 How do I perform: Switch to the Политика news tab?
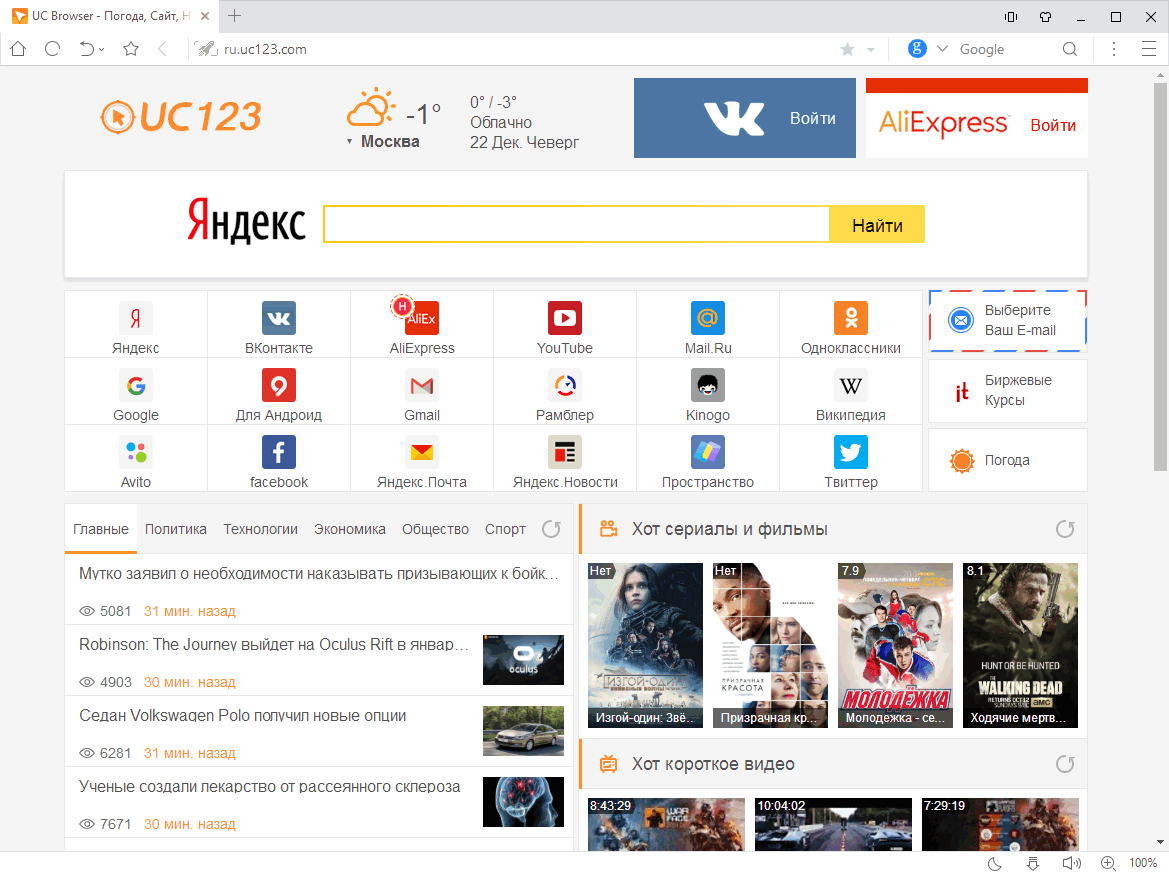176,529
